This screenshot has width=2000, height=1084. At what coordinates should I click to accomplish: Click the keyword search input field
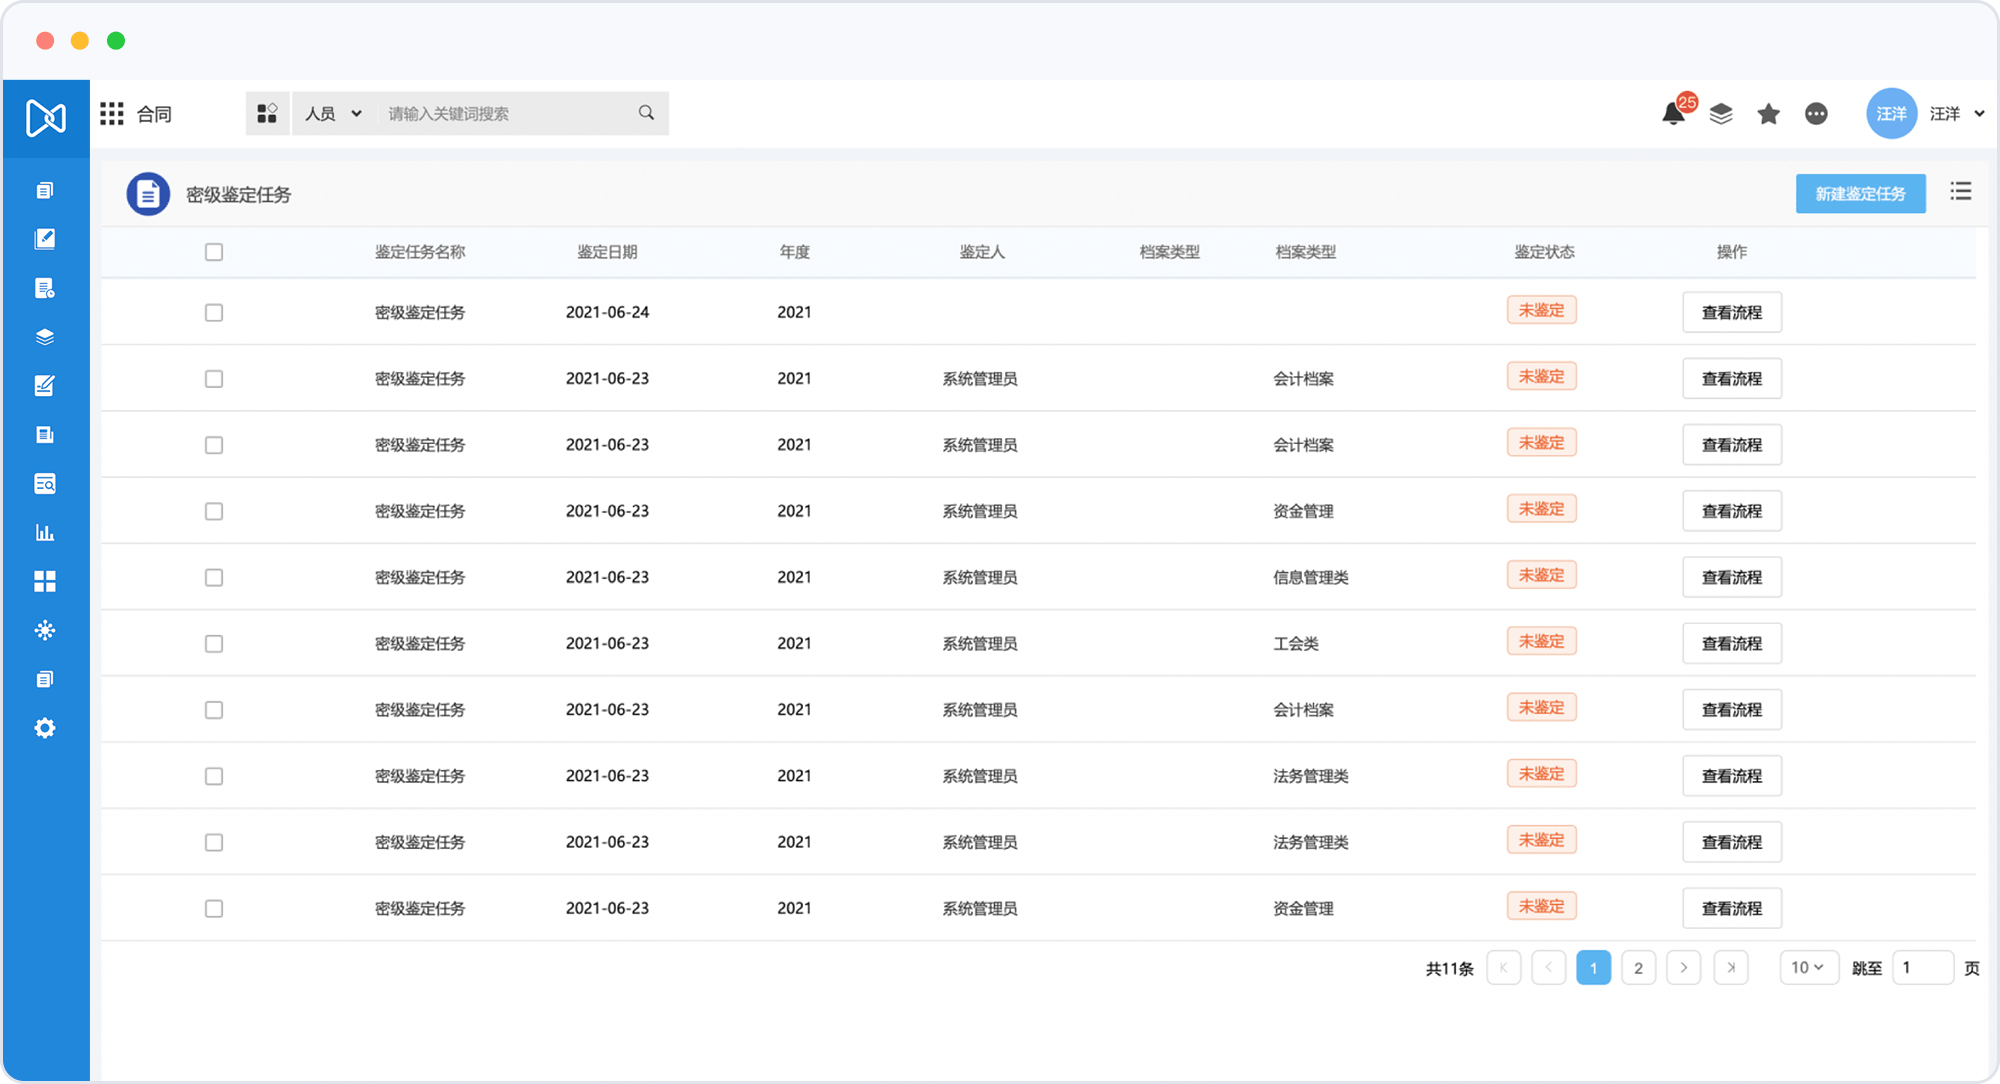tap(505, 114)
